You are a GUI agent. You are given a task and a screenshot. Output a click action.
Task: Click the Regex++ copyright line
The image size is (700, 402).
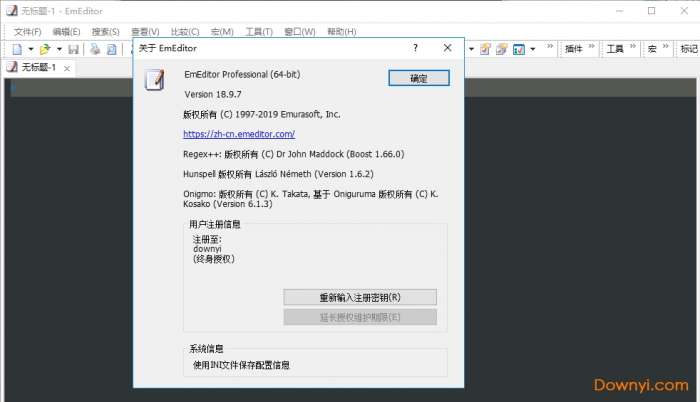(x=294, y=154)
